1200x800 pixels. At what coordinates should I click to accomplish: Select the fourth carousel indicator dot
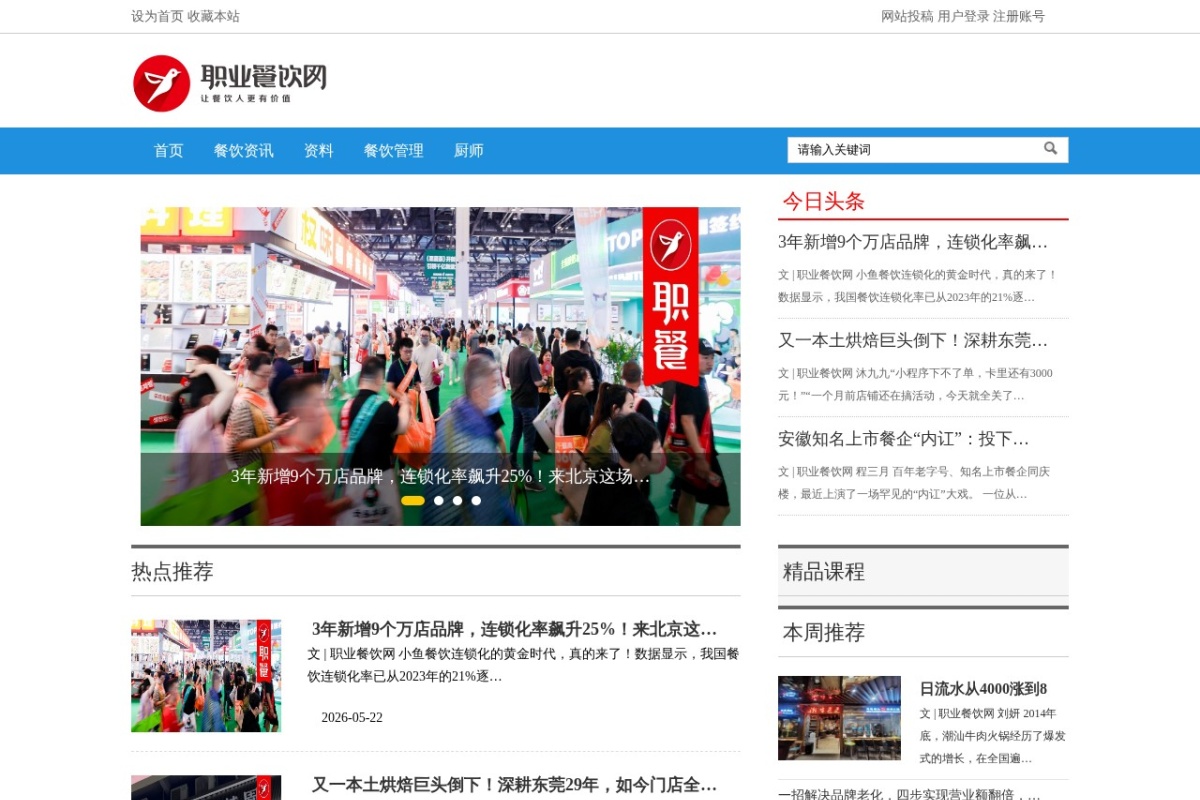coord(476,500)
